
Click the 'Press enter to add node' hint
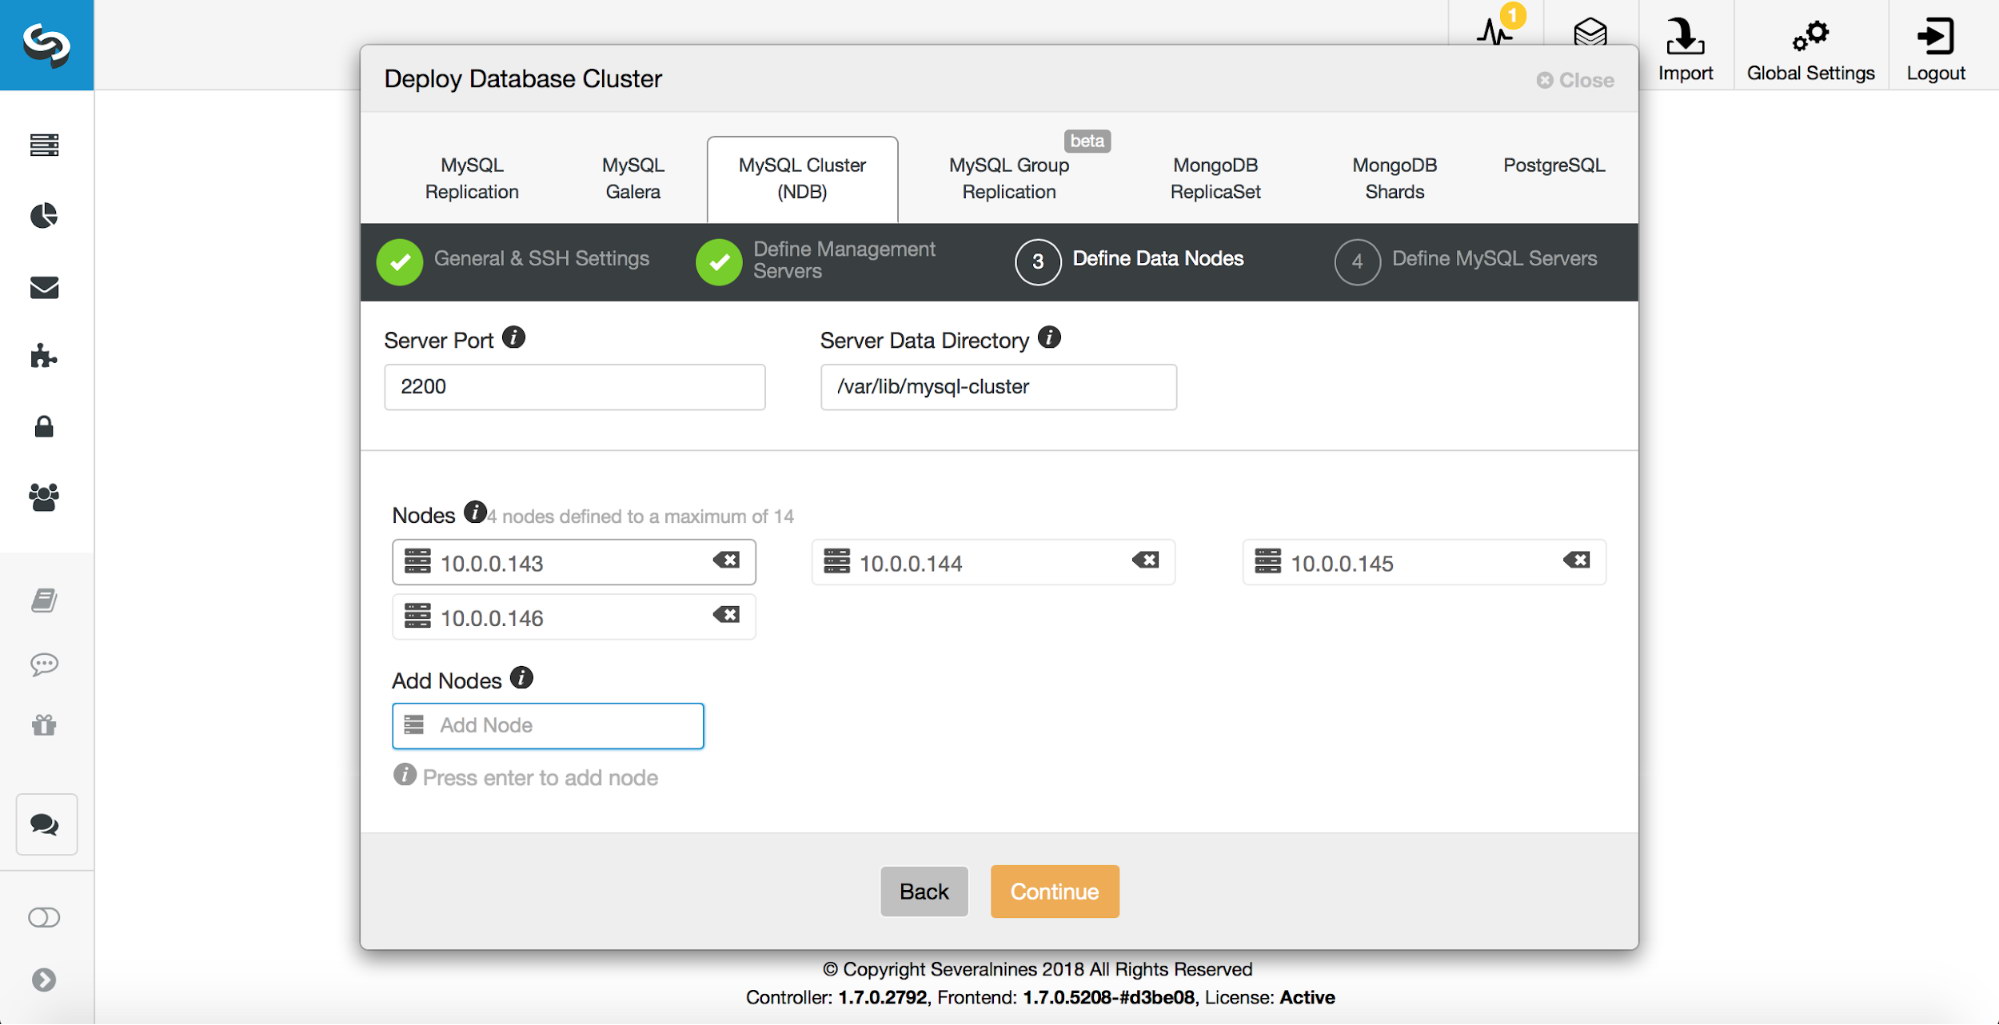540,778
